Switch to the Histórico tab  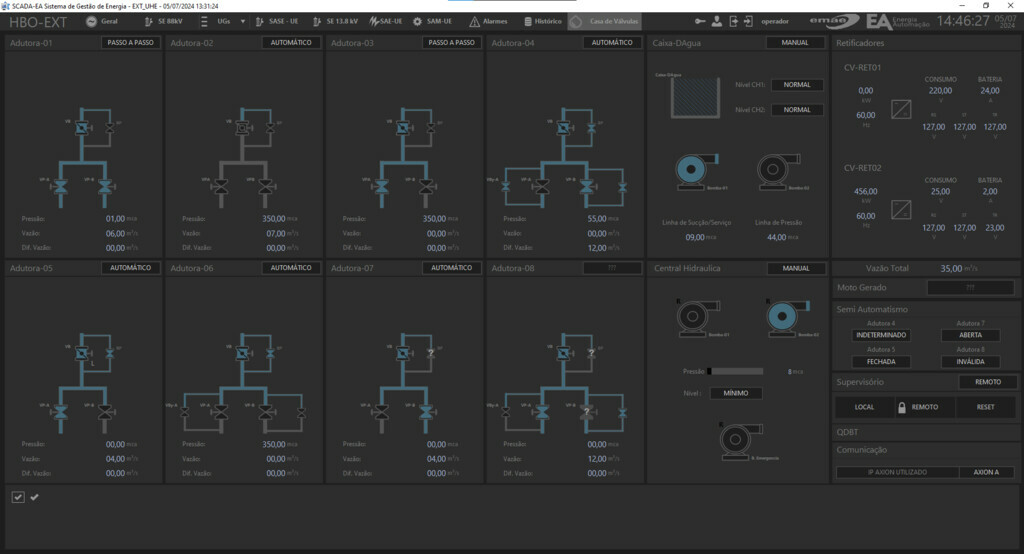[541, 21]
